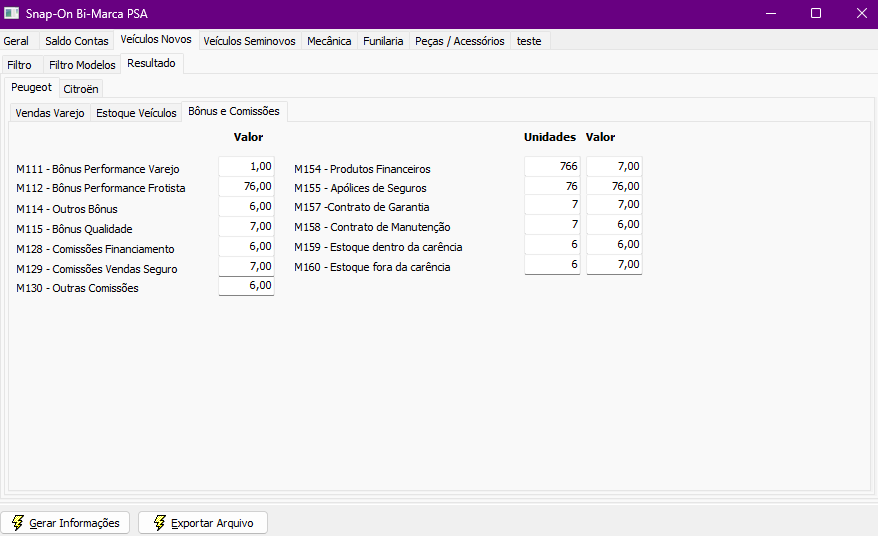Select the M155 Apólices de Seguros value field
878x536 pixels.
614,186
